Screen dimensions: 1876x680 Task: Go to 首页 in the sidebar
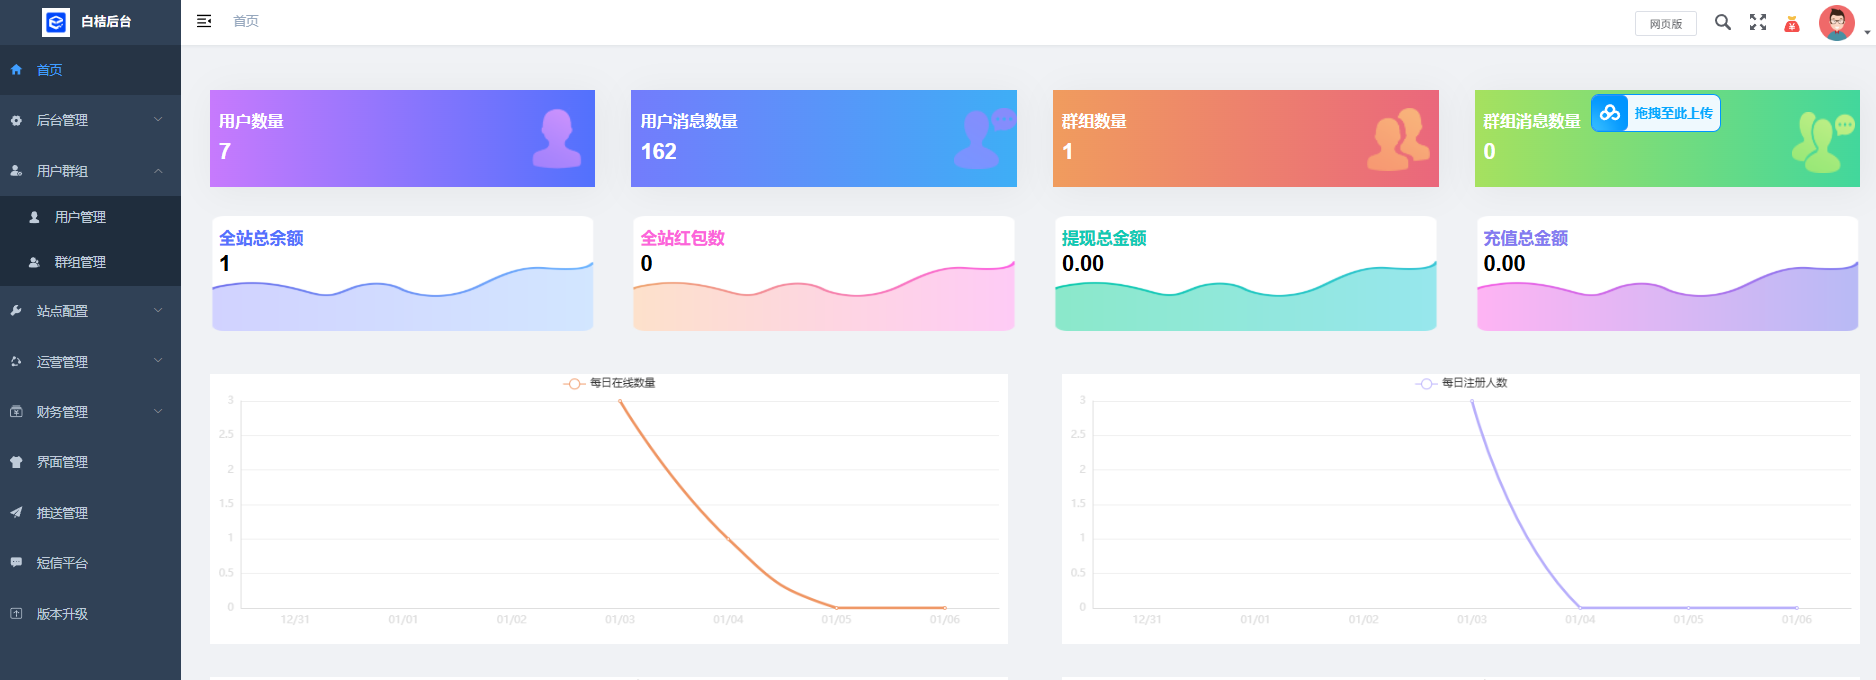point(50,70)
